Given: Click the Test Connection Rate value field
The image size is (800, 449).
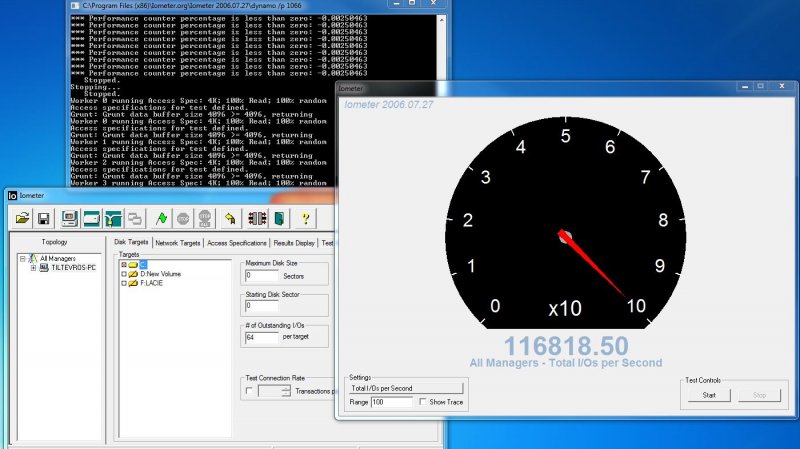Looking at the screenshot, I should point(270,391).
